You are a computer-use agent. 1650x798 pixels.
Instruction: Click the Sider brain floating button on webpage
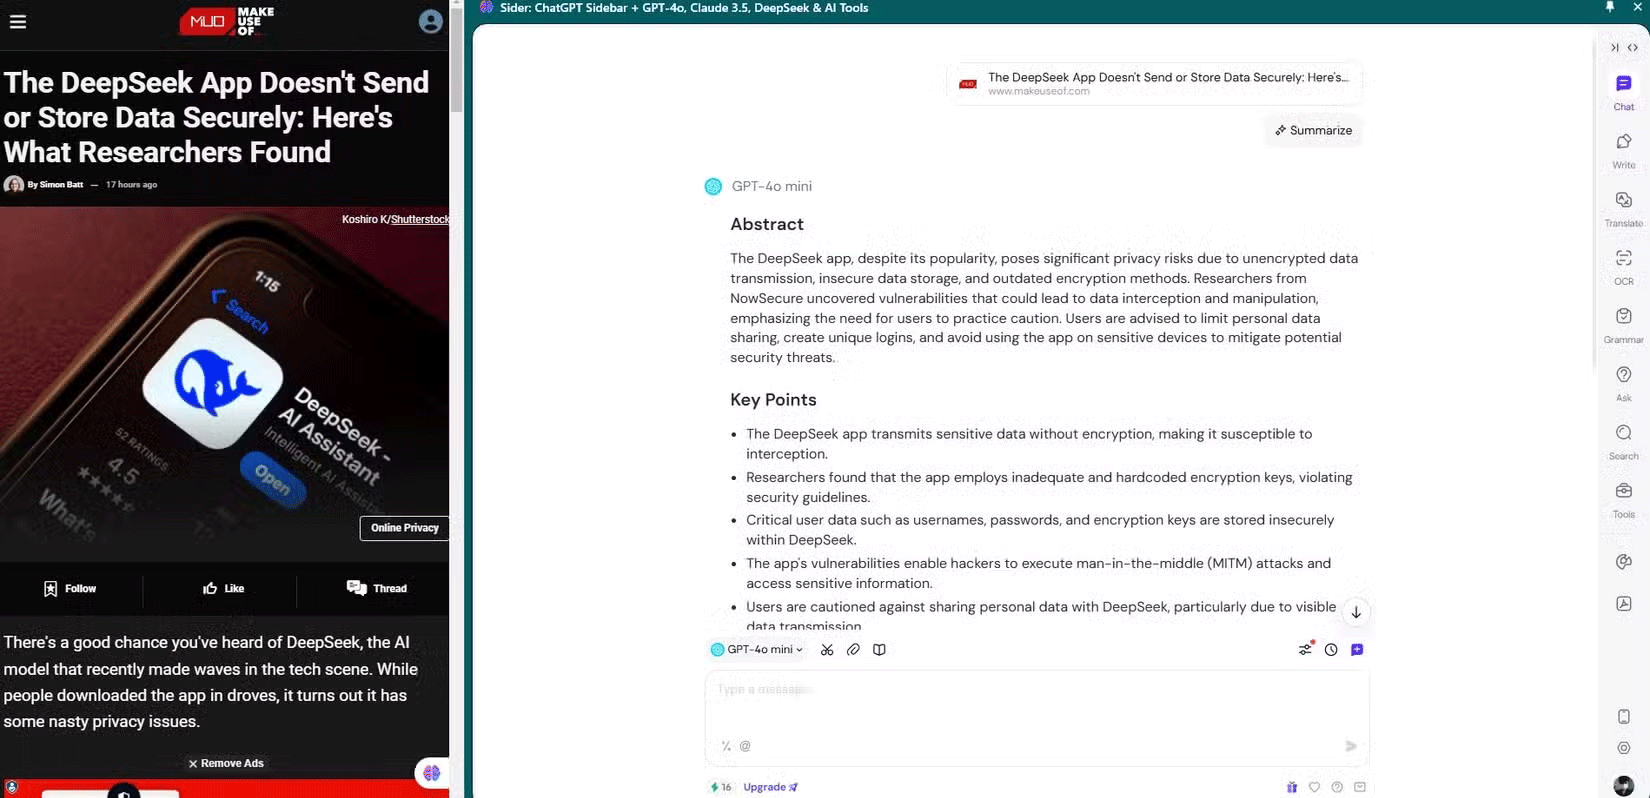point(432,773)
